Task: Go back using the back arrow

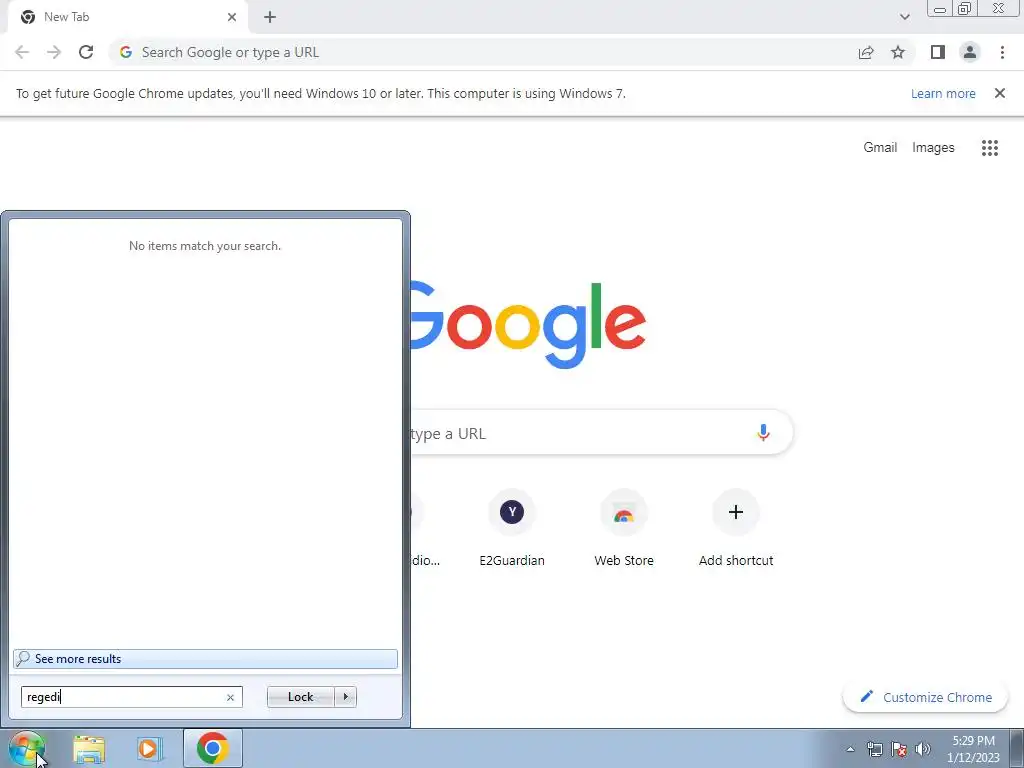Action: click(x=22, y=52)
